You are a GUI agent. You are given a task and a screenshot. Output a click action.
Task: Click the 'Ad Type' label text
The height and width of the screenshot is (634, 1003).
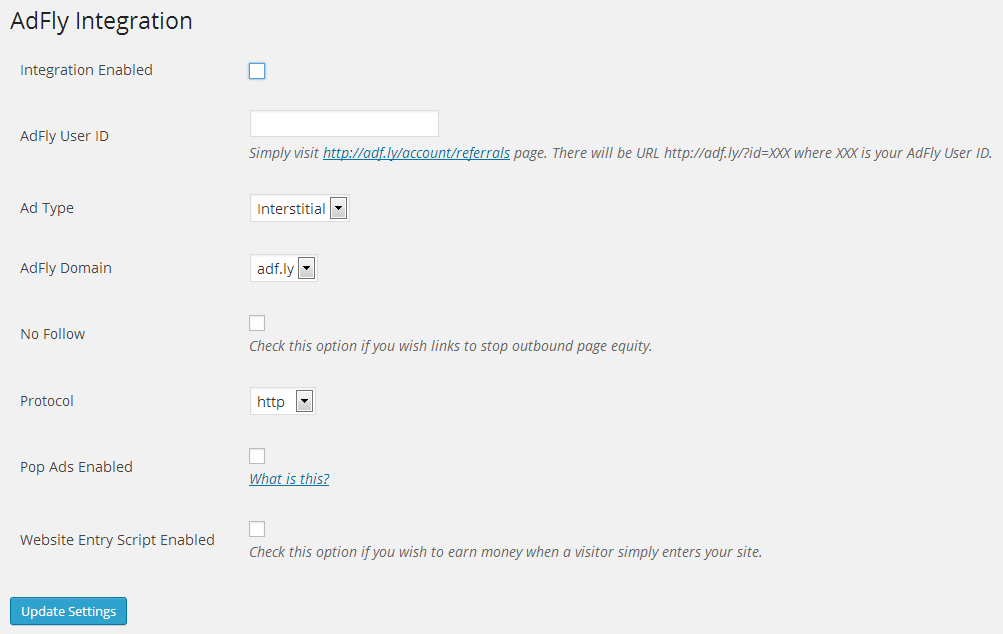(x=47, y=208)
